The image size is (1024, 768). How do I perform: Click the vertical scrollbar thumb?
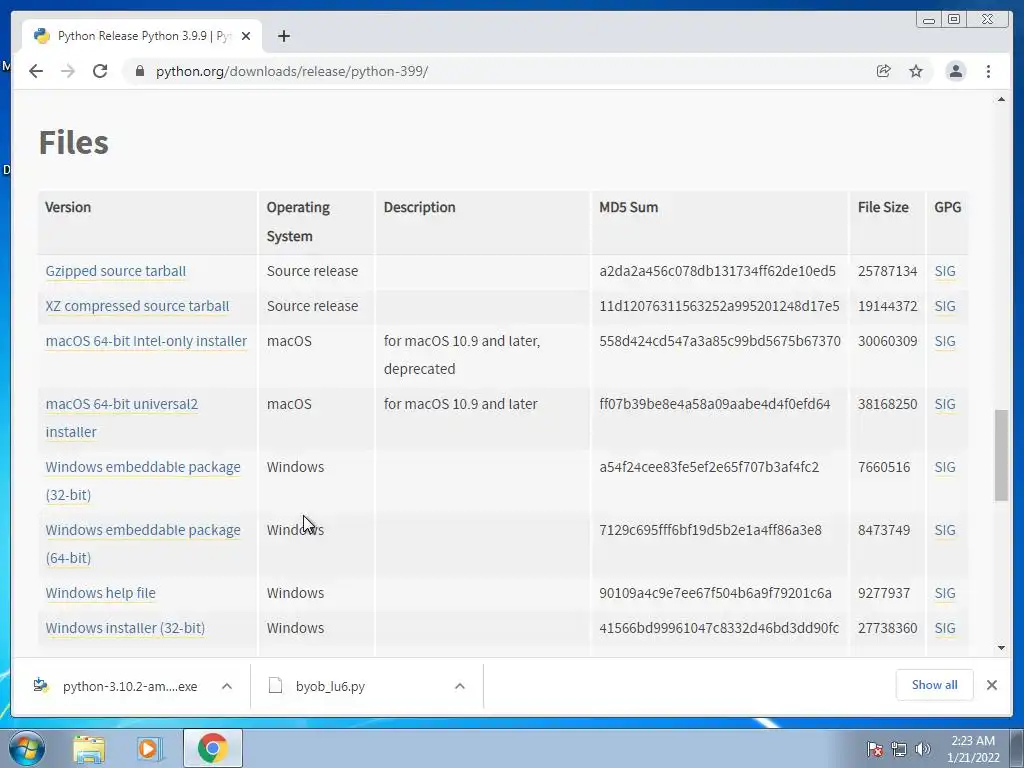click(1001, 455)
